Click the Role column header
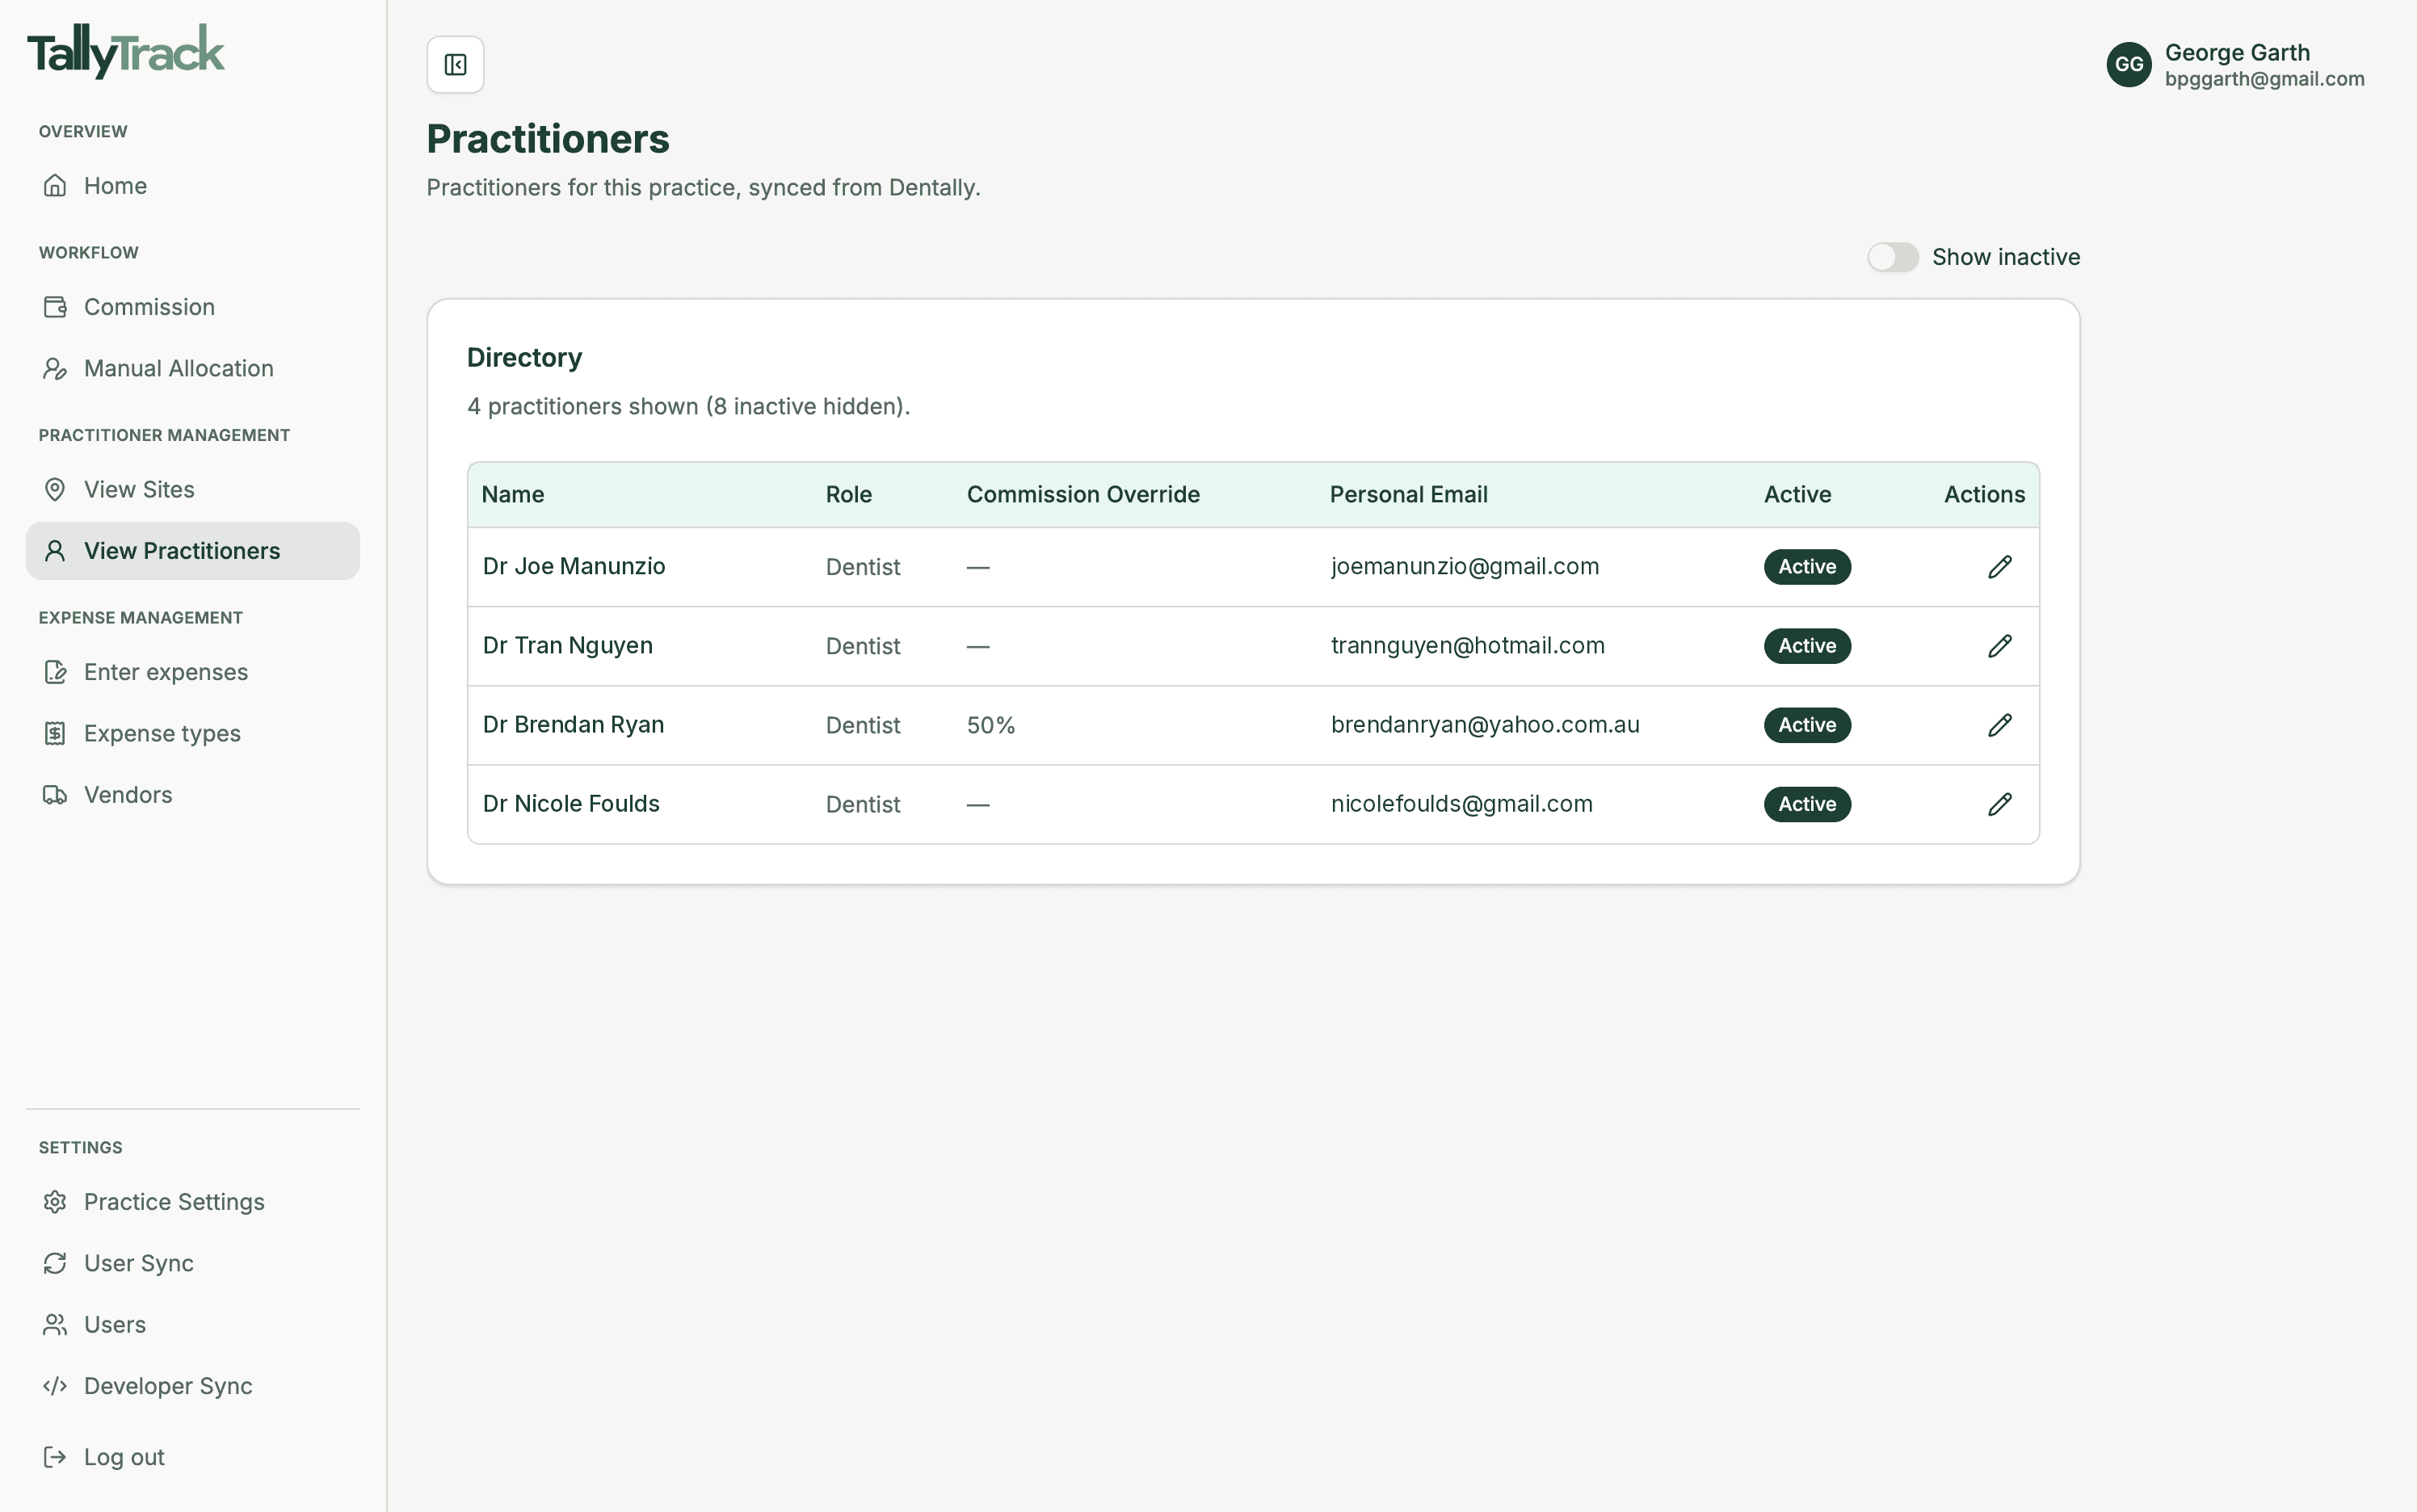This screenshot has height=1512, width=2417. [849, 495]
